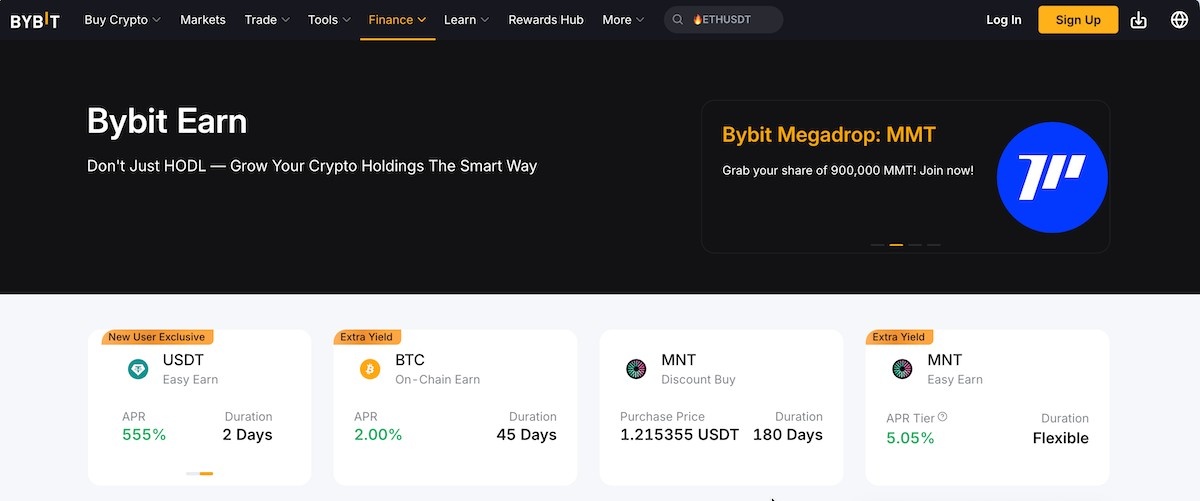Click the ETHUSDT search field
The width and height of the screenshot is (1200, 501).
click(x=724, y=20)
